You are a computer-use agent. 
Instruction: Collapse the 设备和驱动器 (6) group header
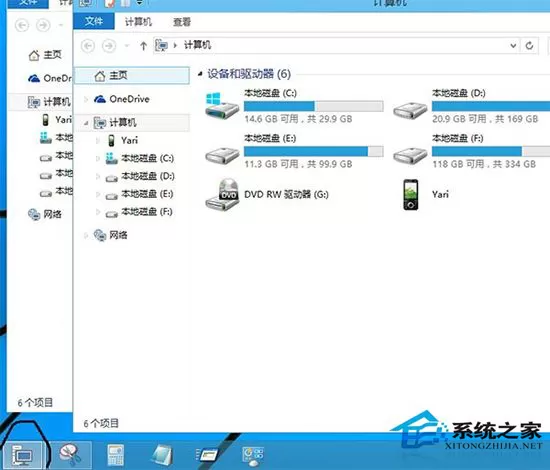click(x=200, y=74)
